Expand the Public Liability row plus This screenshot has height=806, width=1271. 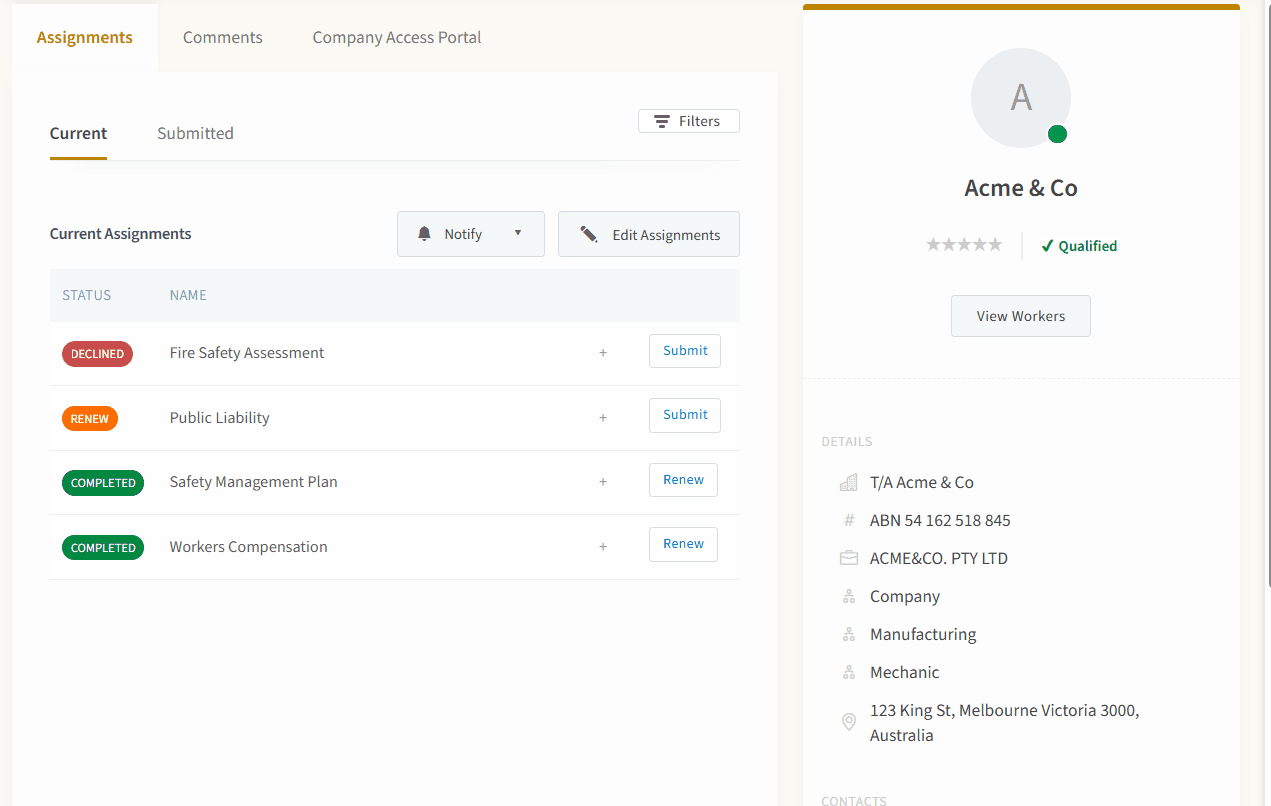[x=603, y=418]
